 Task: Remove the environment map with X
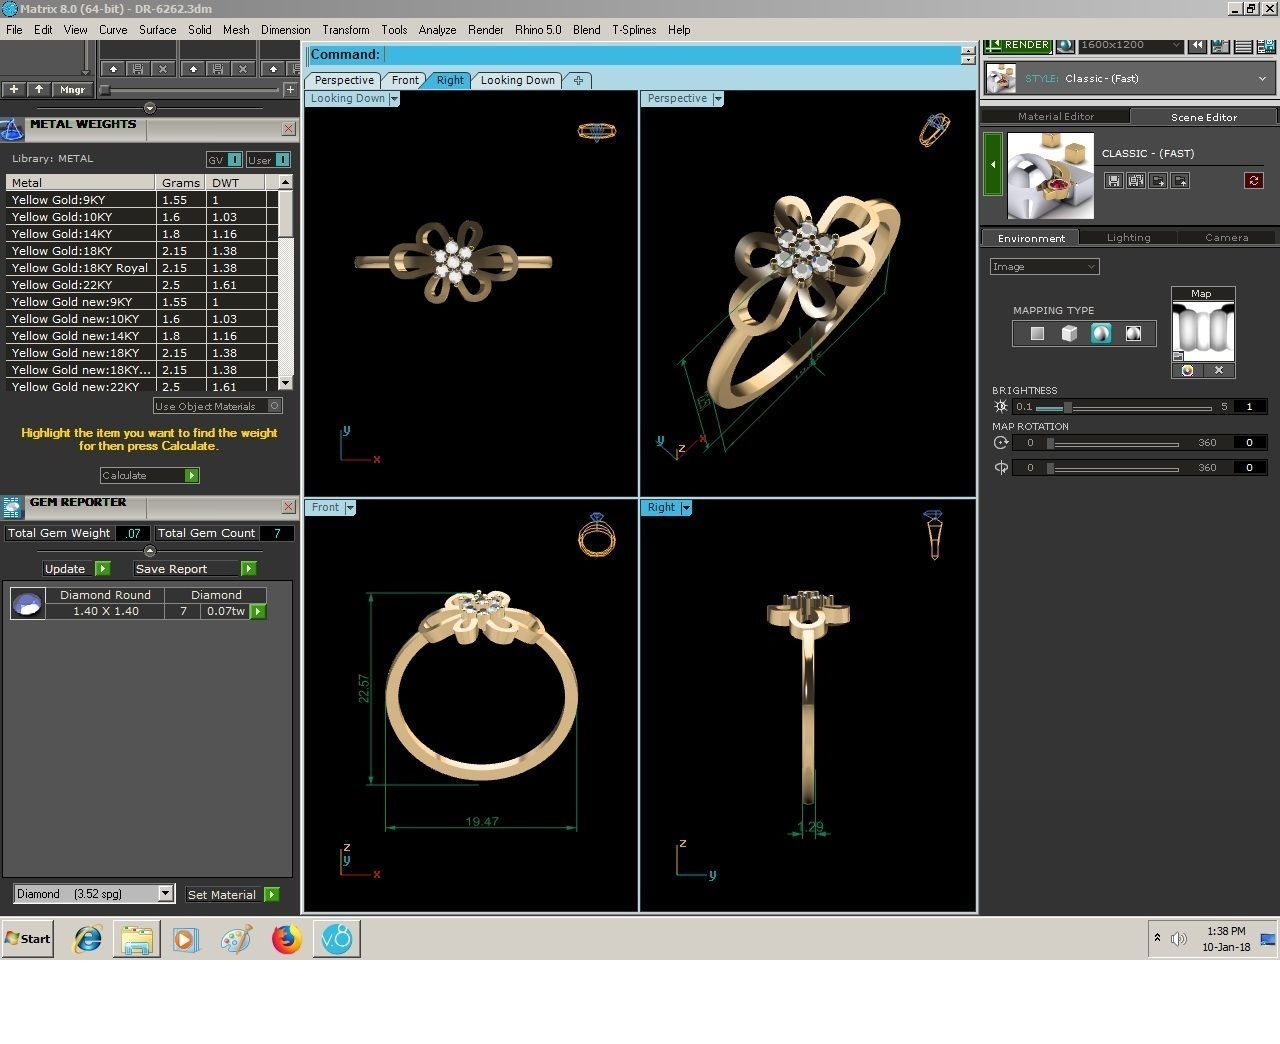(x=1219, y=370)
